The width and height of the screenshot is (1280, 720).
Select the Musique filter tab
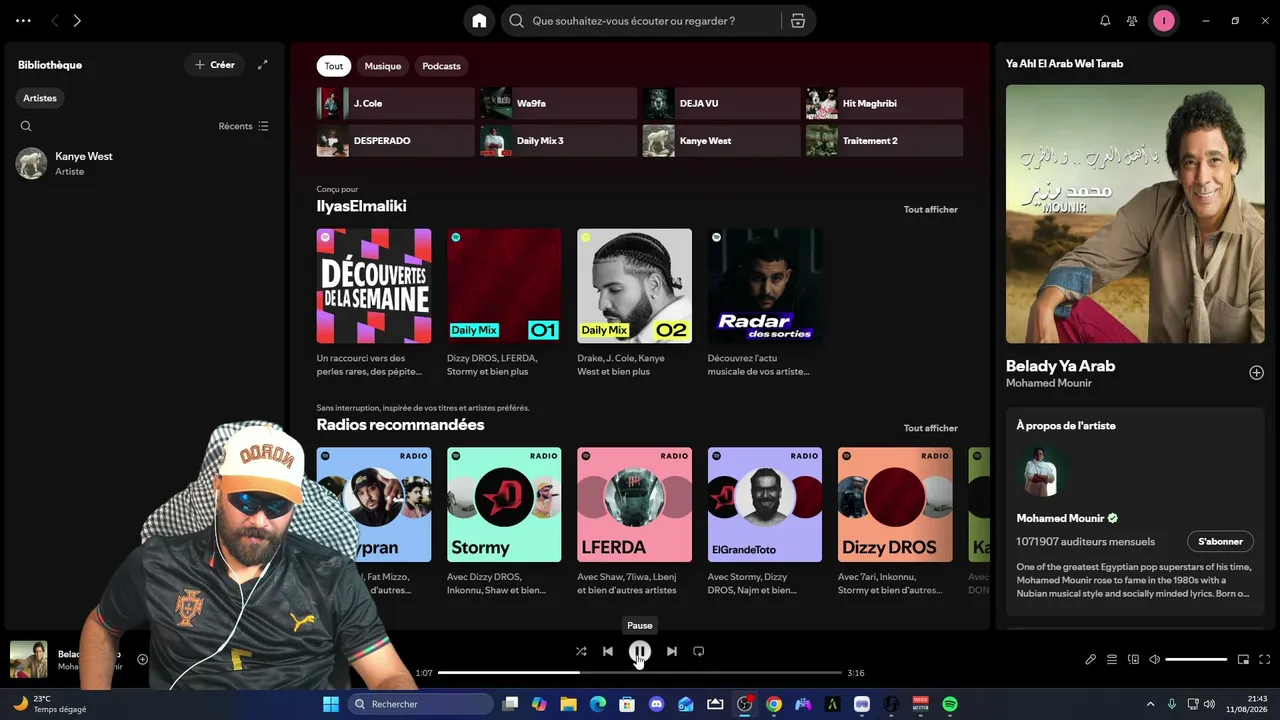tap(382, 66)
